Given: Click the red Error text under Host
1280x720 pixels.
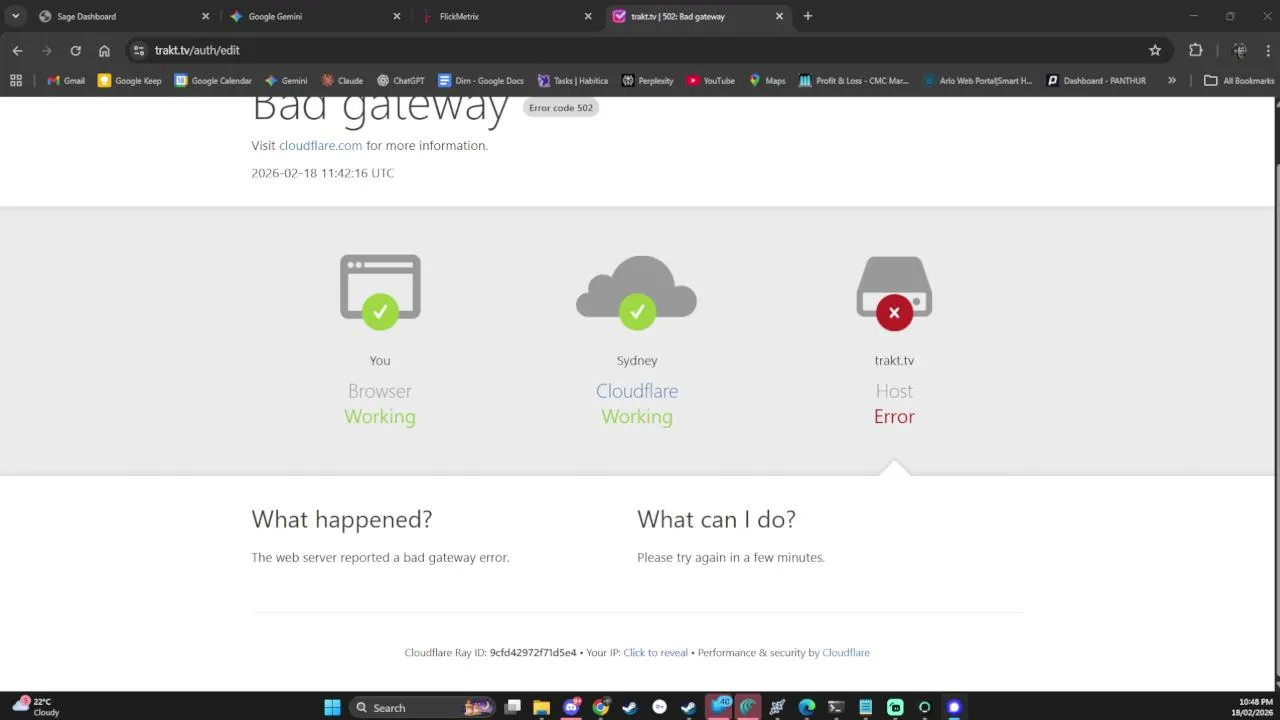Looking at the screenshot, I should (894, 417).
